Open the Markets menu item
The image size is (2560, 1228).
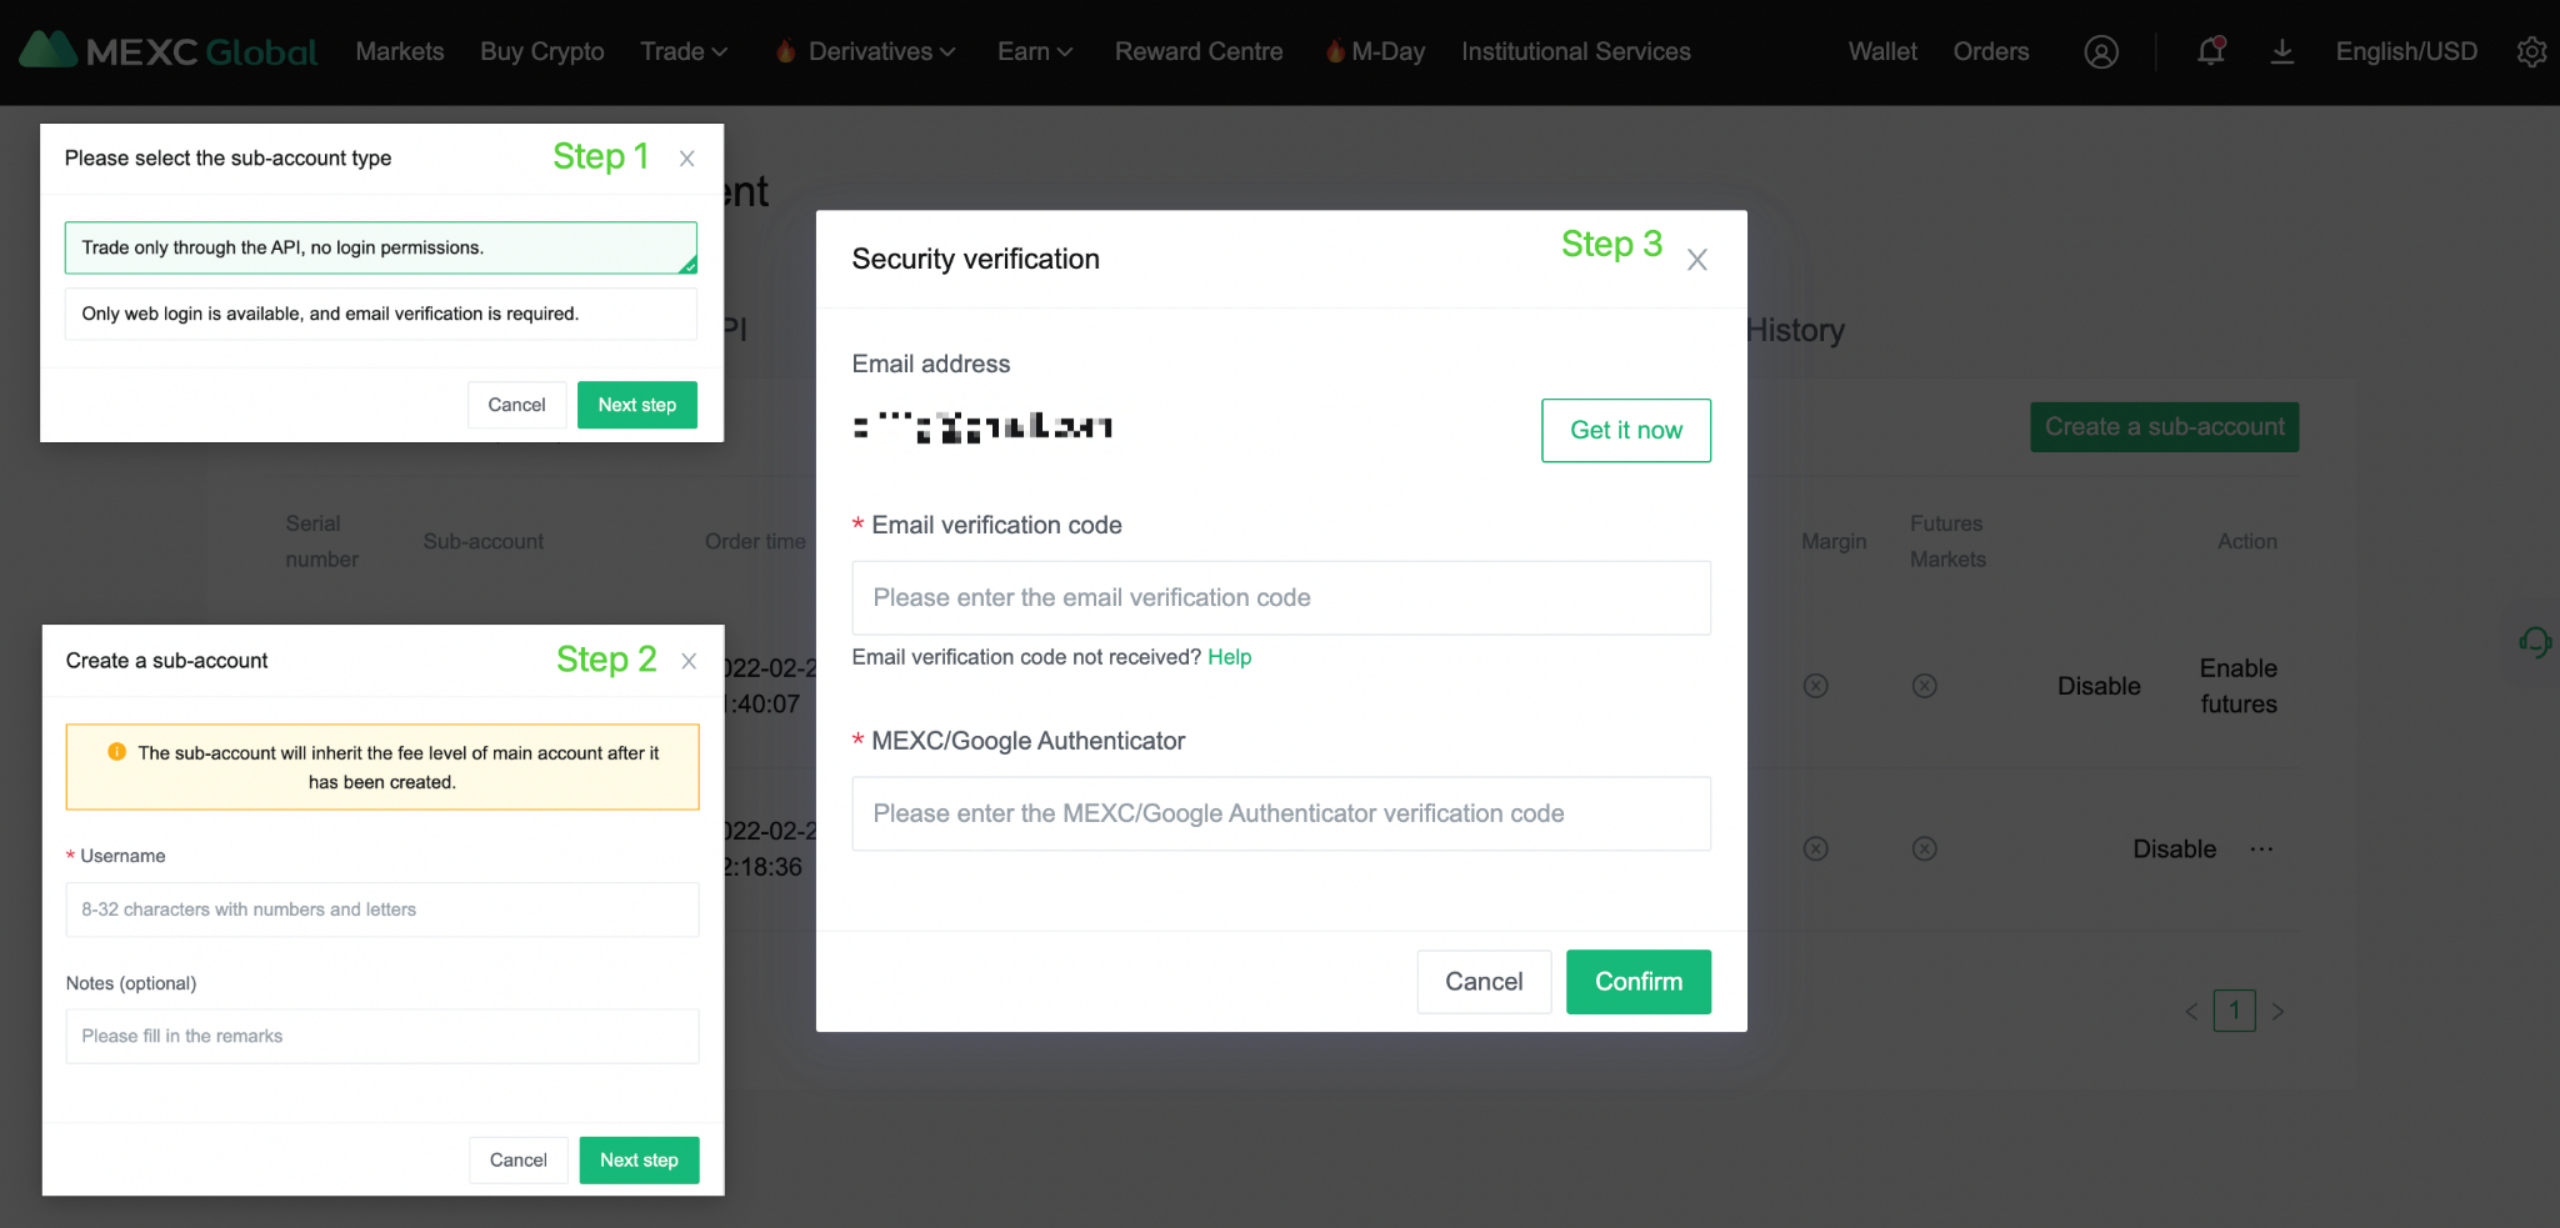(x=399, y=52)
